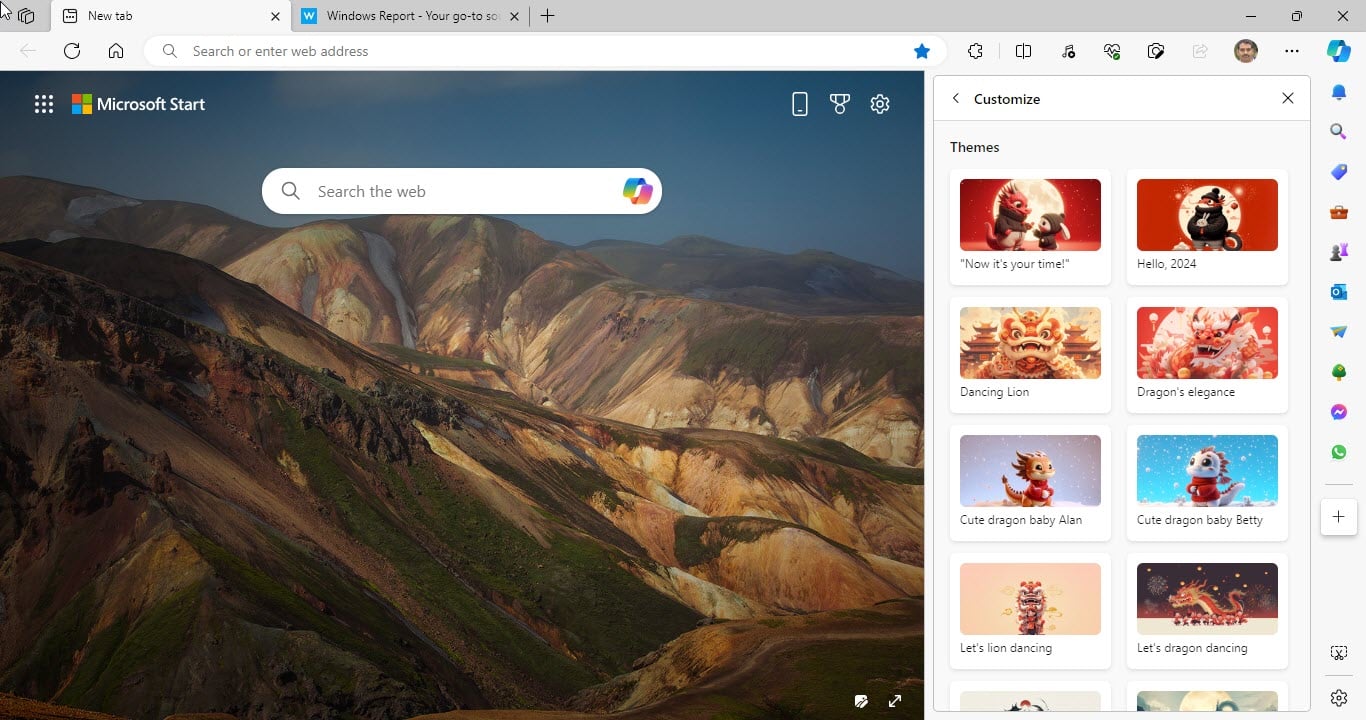Viewport: 1366px width, 720px height.
Task: Open sidebar Games chess icon
Action: [x=1339, y=252]
